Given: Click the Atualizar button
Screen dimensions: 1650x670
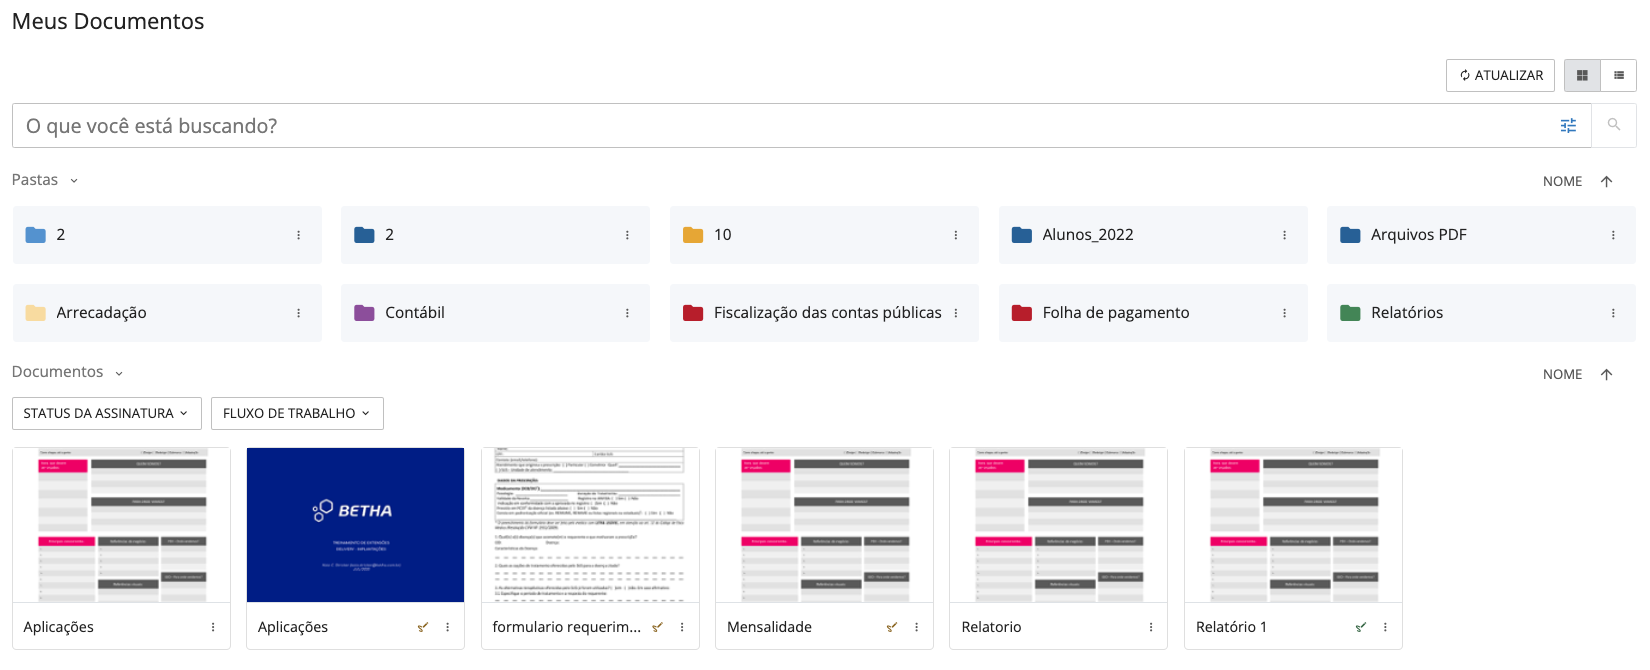Looking at the screenshot, I should pyautogui.click(x=1500, y=76).
